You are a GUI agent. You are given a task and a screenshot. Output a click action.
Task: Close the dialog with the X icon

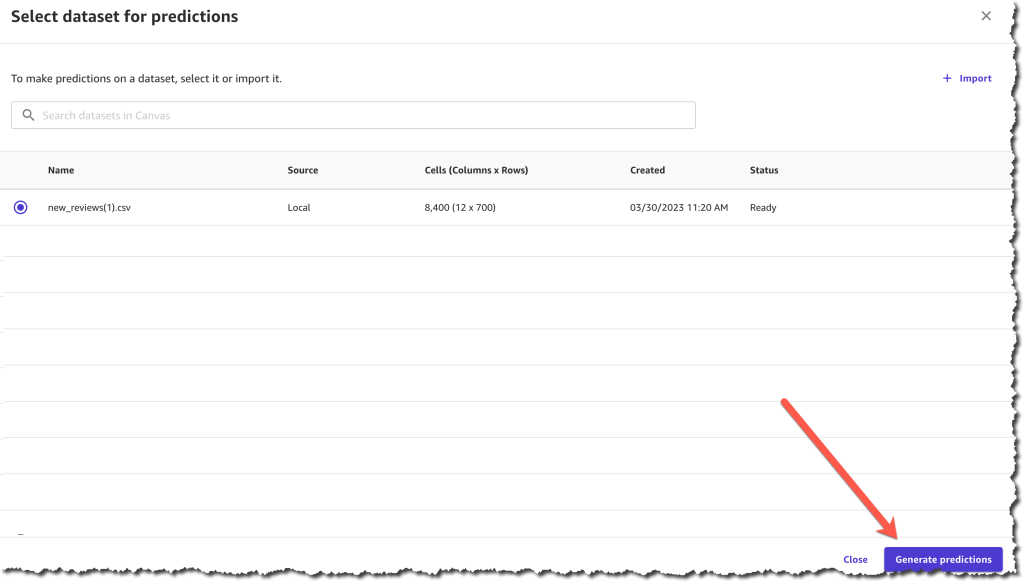986,16
